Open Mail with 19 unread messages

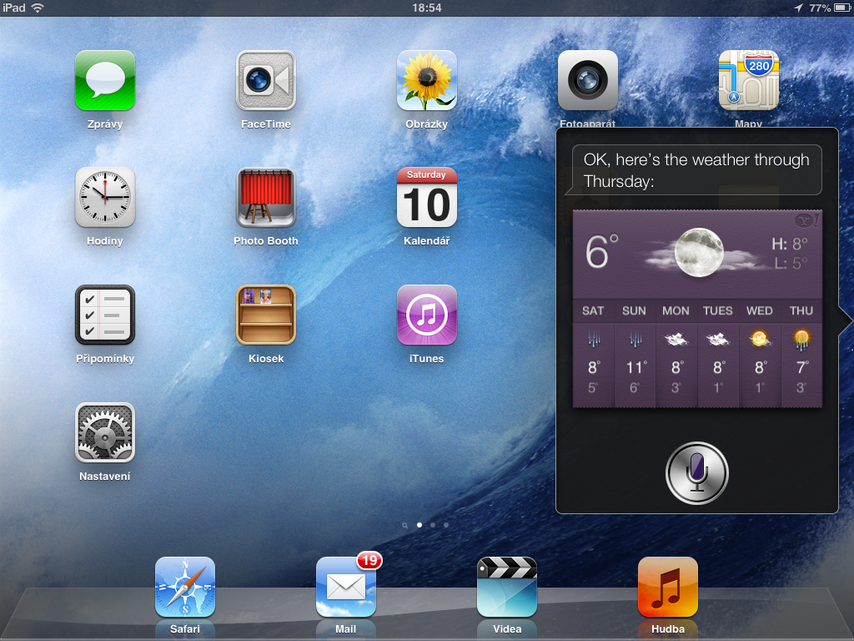coord(346,587)
